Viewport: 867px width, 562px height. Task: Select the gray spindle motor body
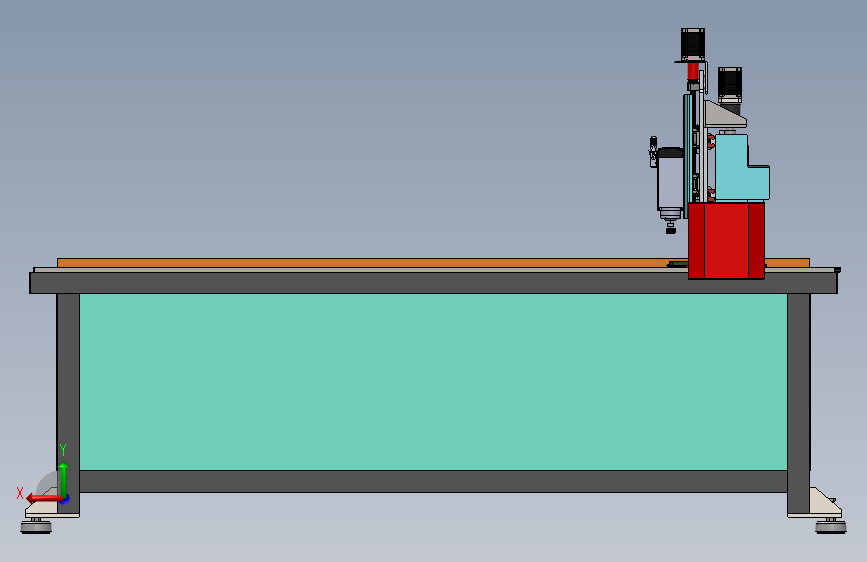click(x=670, y=181)
